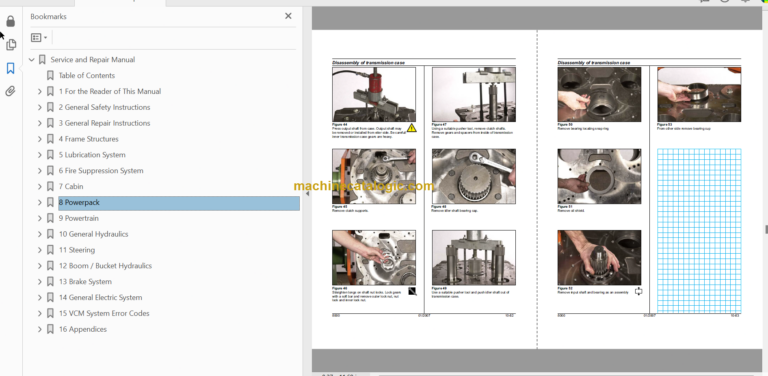Click bookmark icon beside 9 Powertrain
Viewport: 768px width, 376px height.
click(x=50, y=218)
